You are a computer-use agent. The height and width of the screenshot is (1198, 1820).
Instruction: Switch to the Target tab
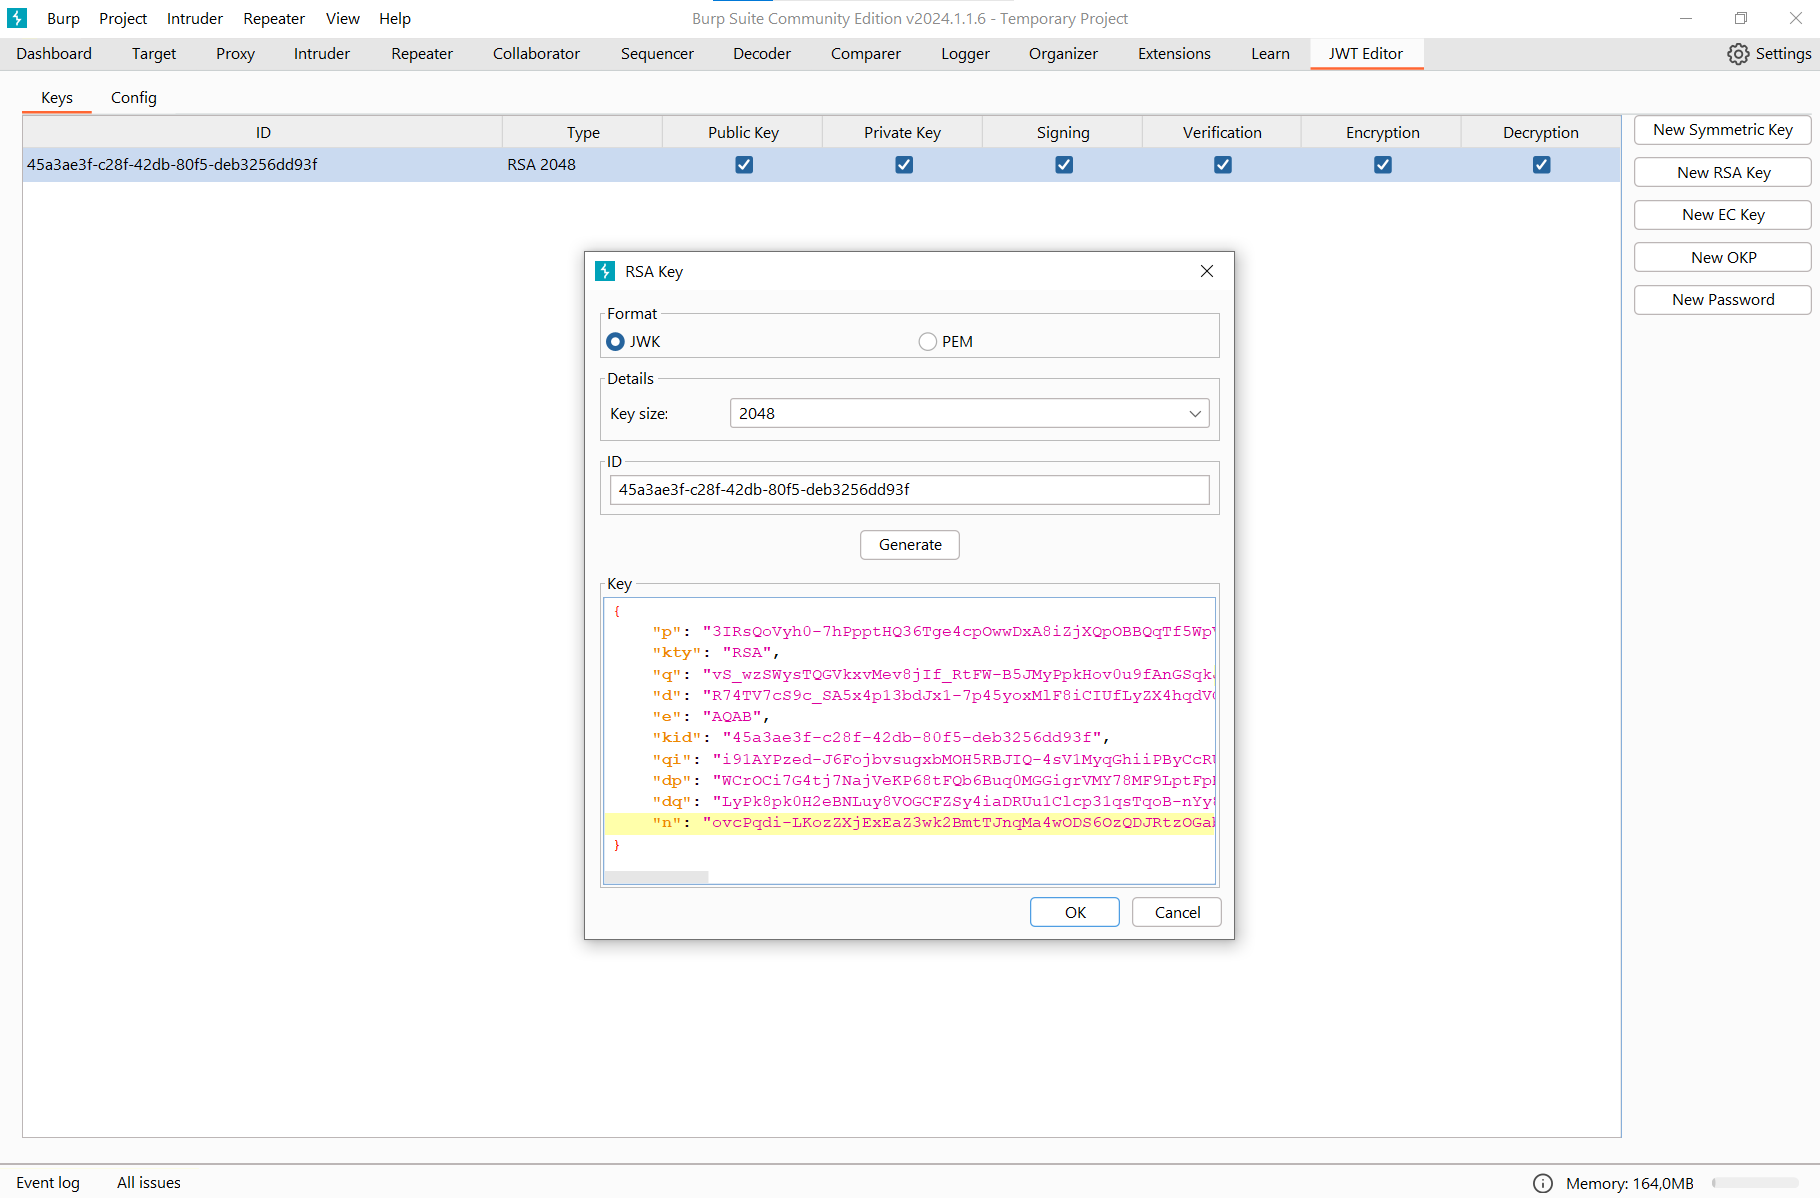154,54
